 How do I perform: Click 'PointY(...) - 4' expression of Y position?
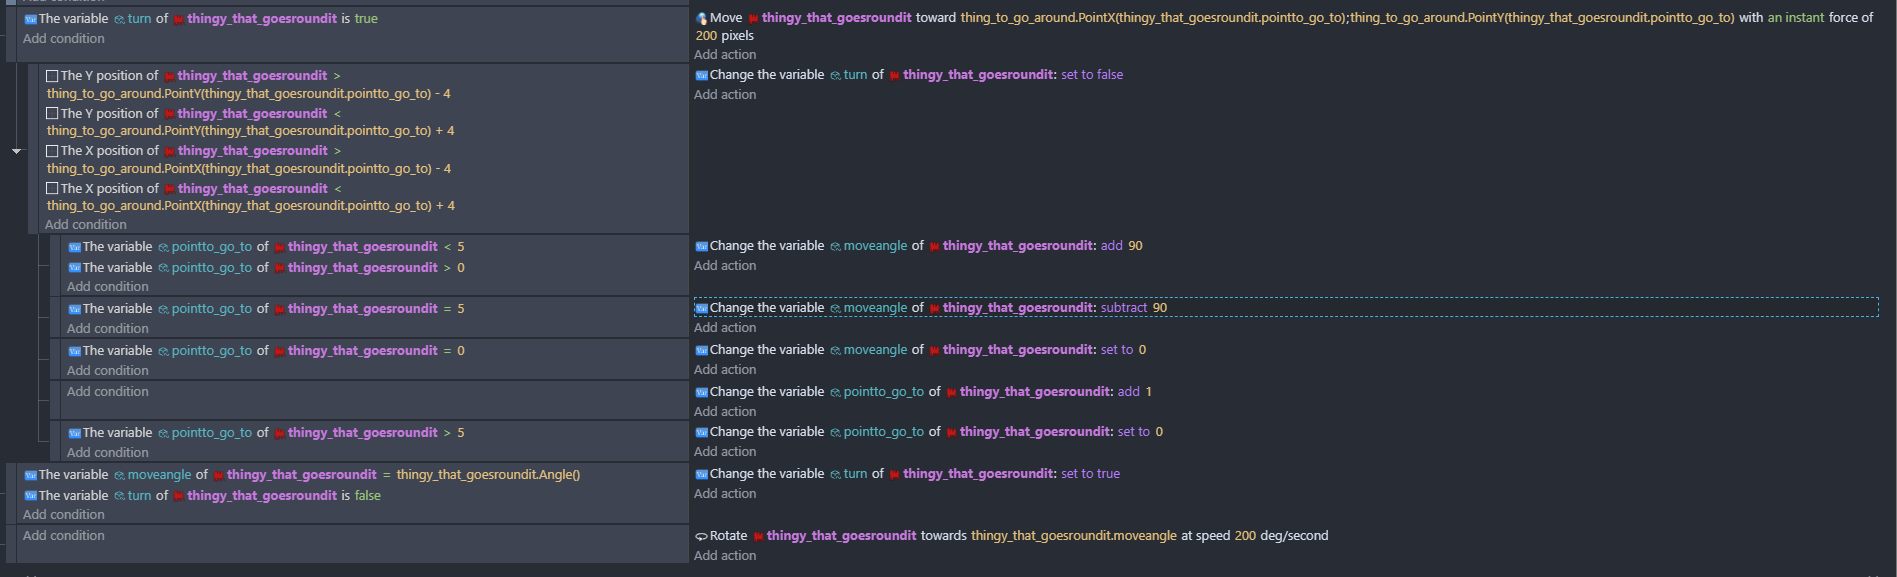click(x=249, y=94)
